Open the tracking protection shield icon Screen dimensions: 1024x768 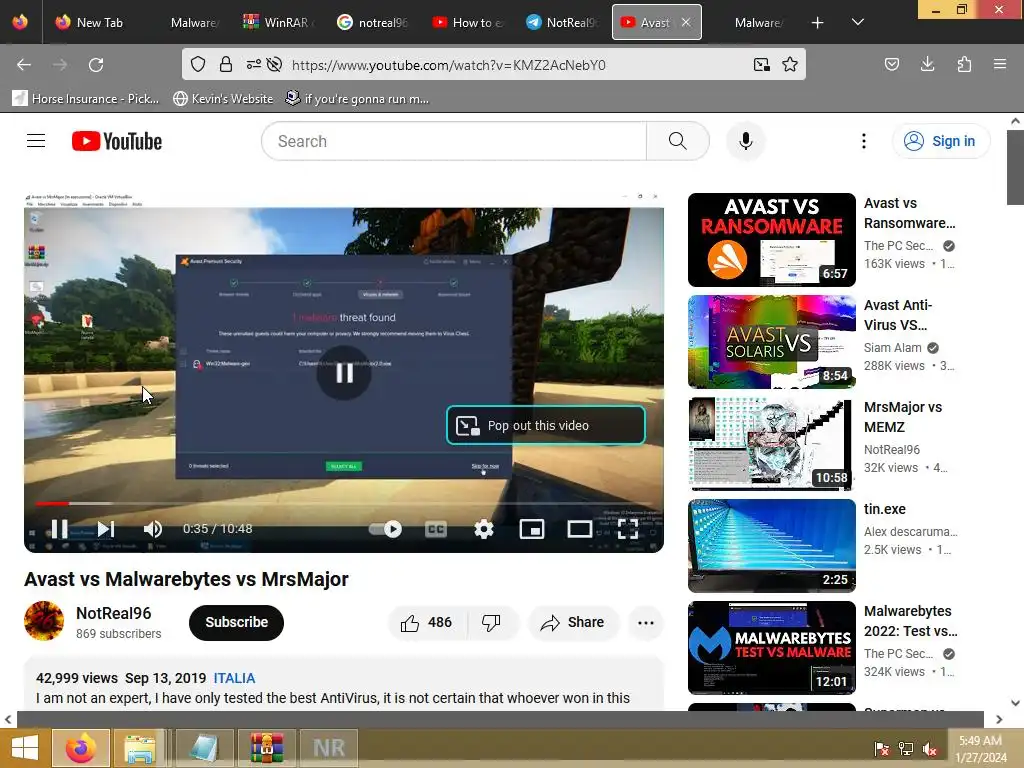tap(198, 64)
